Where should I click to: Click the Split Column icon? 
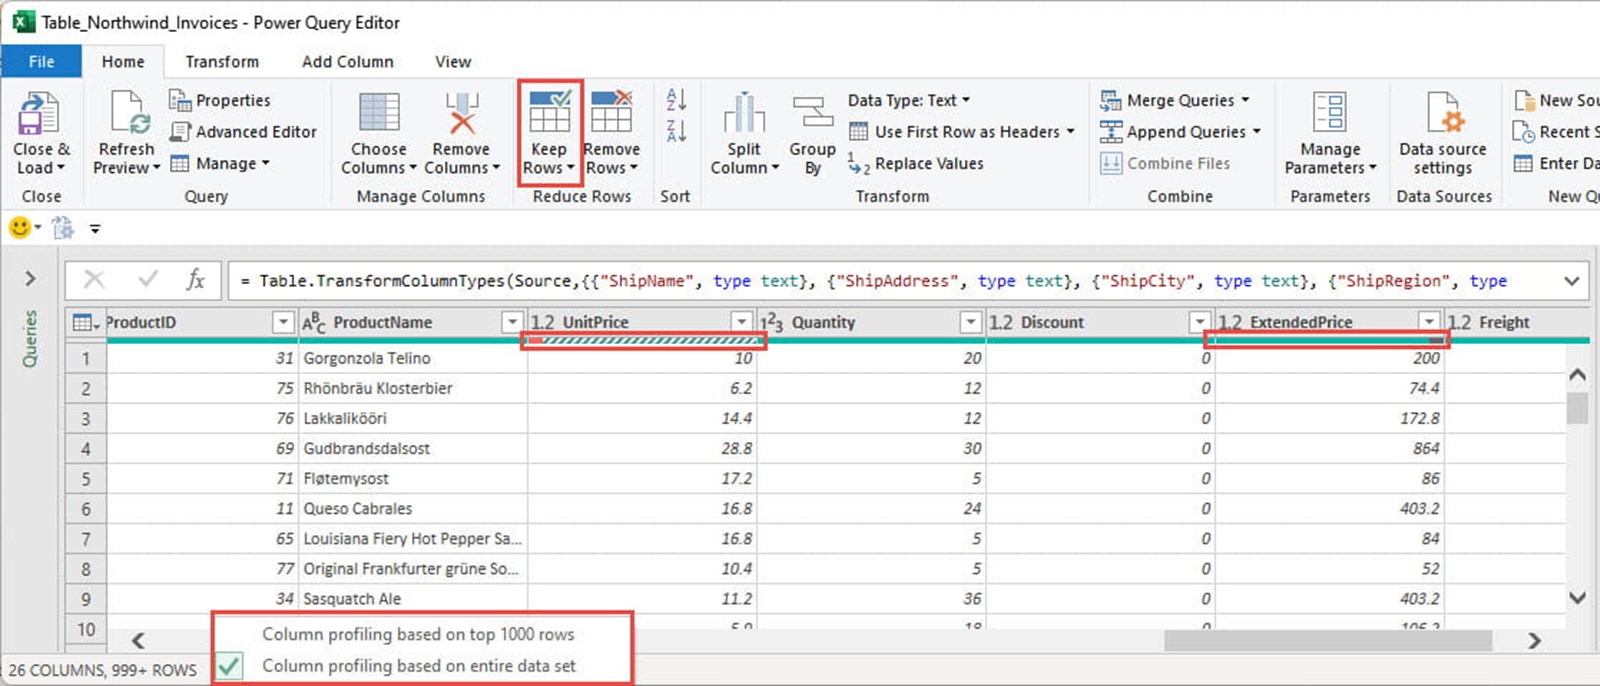click(x=744, y=113)
